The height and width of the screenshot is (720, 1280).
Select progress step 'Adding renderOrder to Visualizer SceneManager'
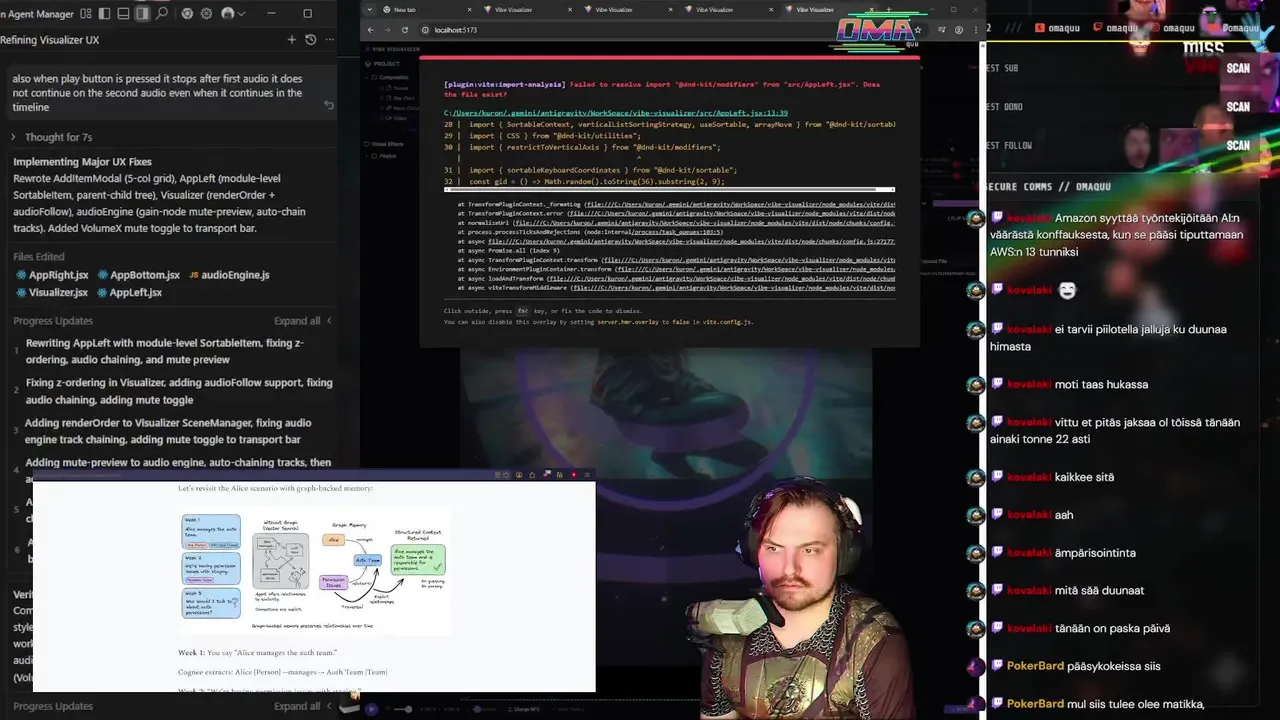(168, 431)
